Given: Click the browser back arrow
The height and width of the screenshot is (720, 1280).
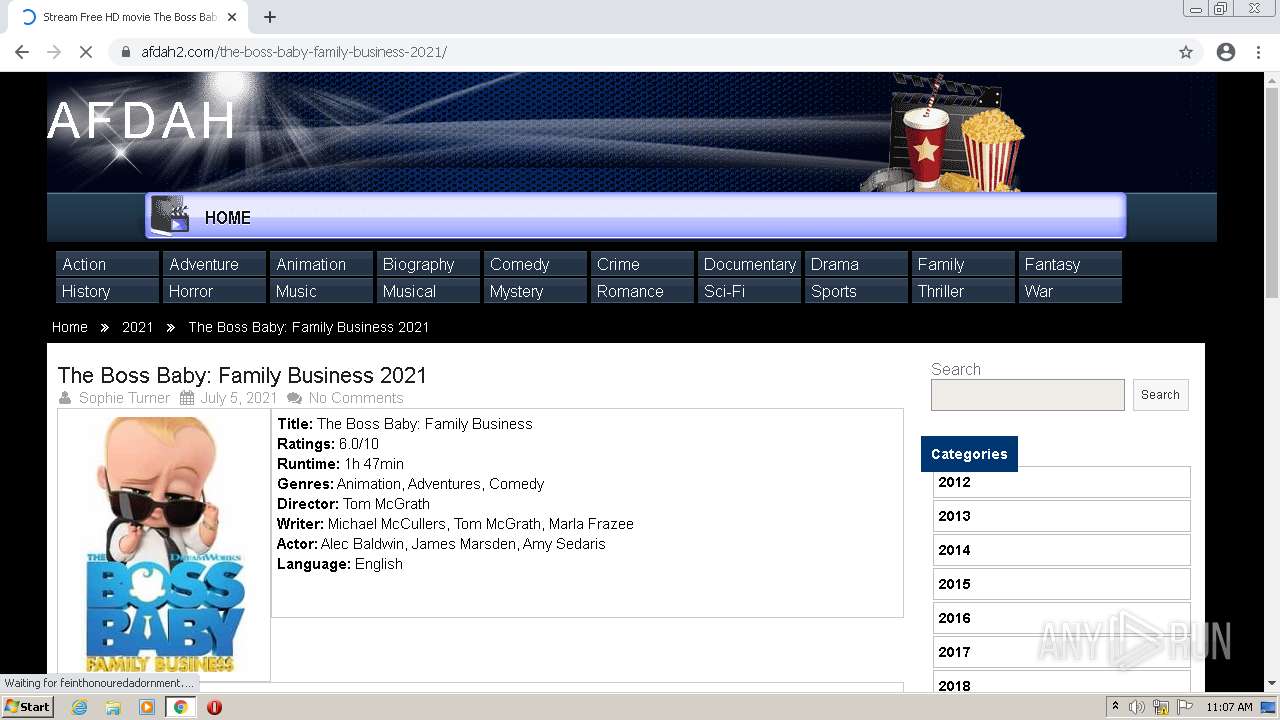Looking at the screenshot, I should (x=22, y=52).
